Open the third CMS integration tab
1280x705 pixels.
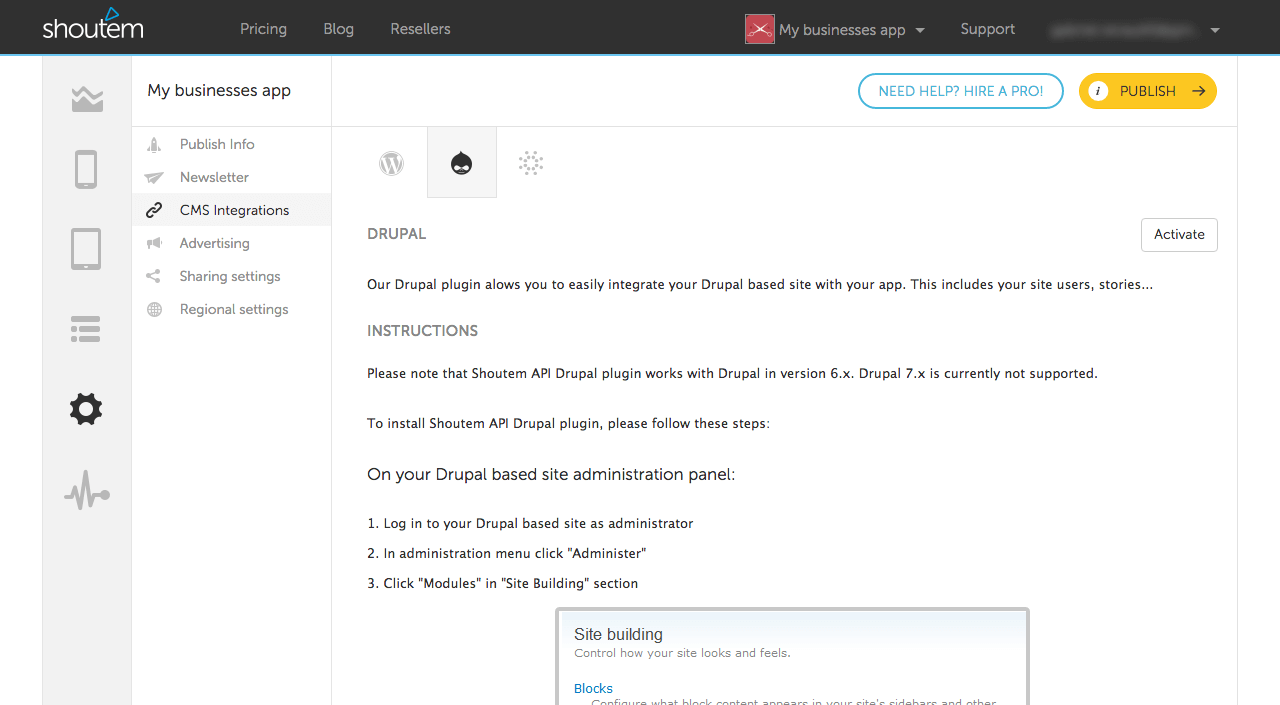pos(531,163)
